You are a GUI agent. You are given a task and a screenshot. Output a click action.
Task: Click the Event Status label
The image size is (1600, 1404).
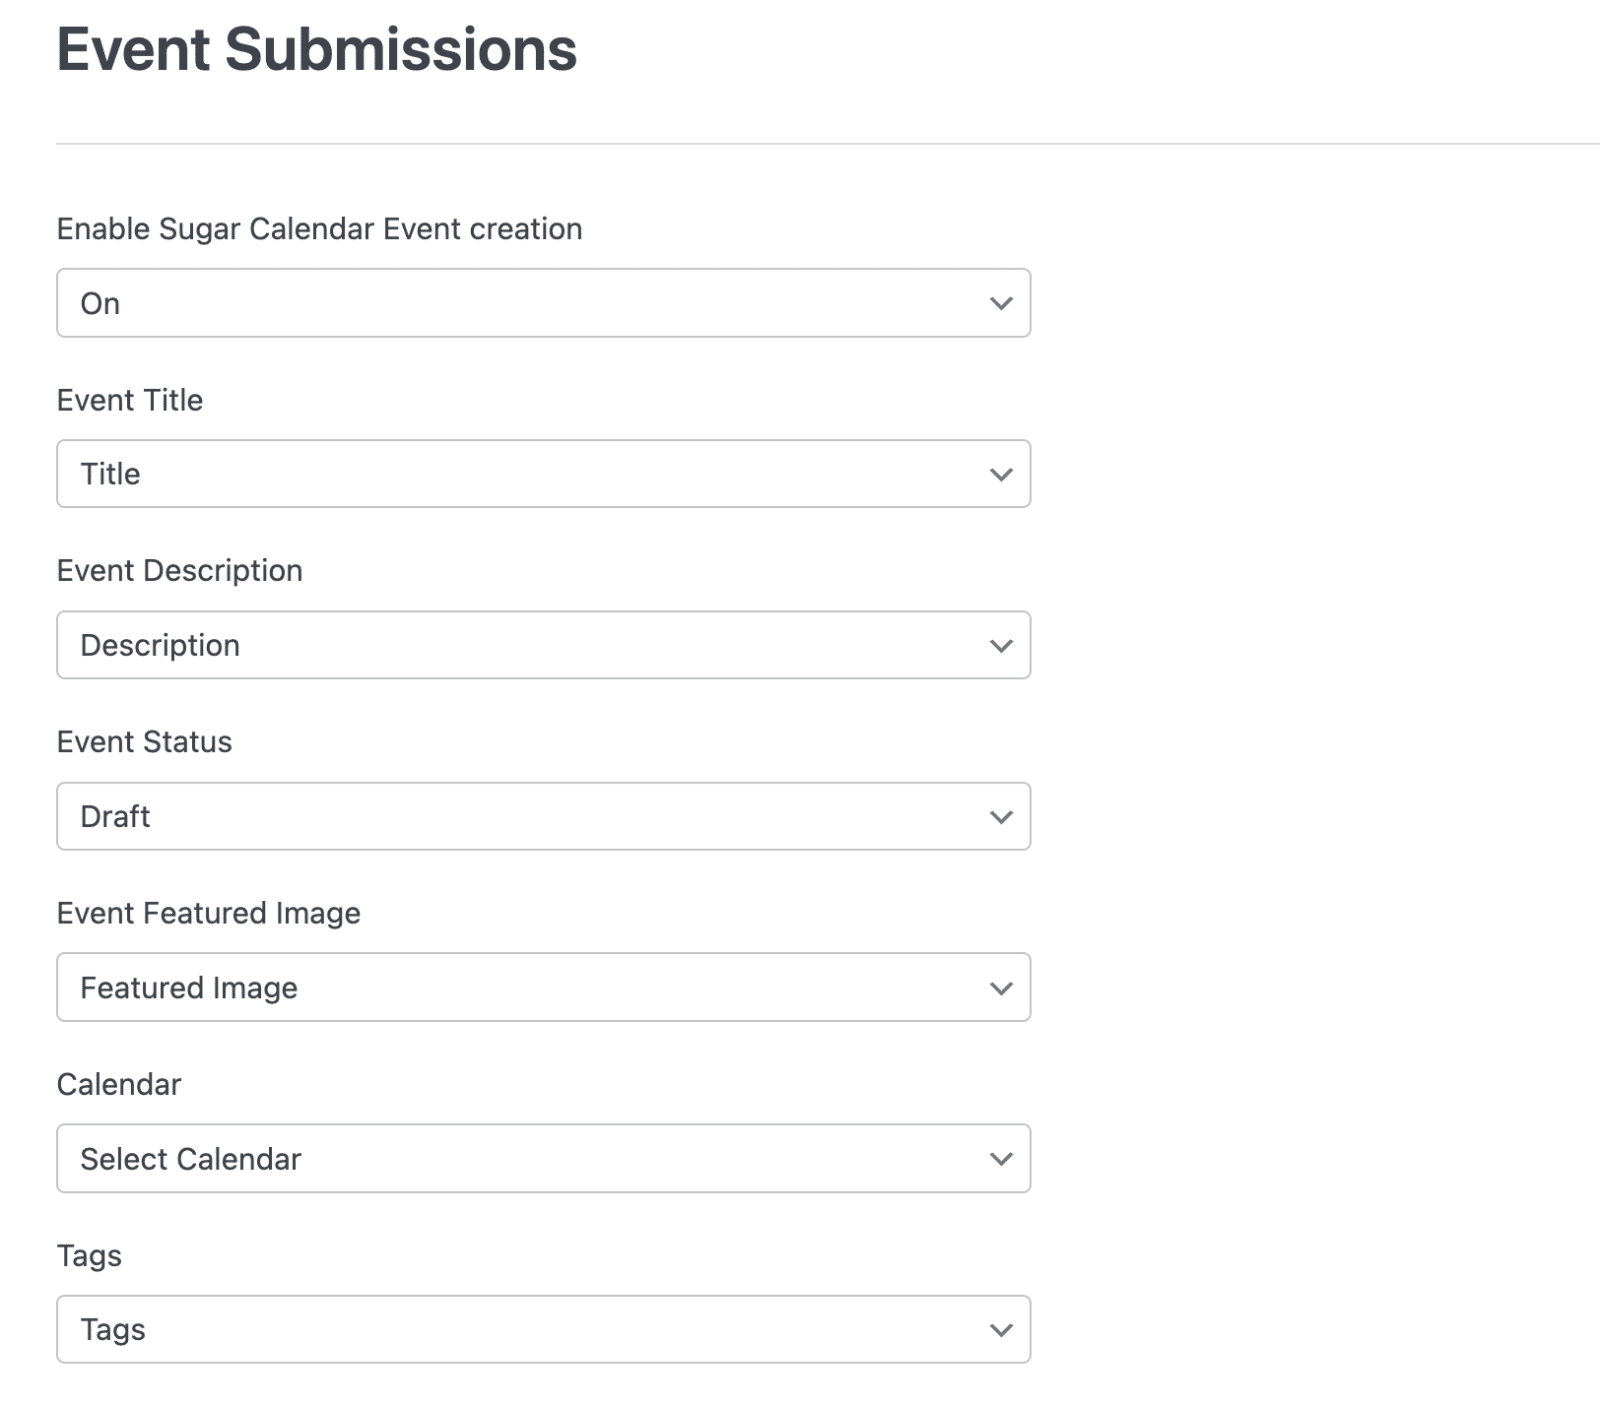(x=143, y=741)
